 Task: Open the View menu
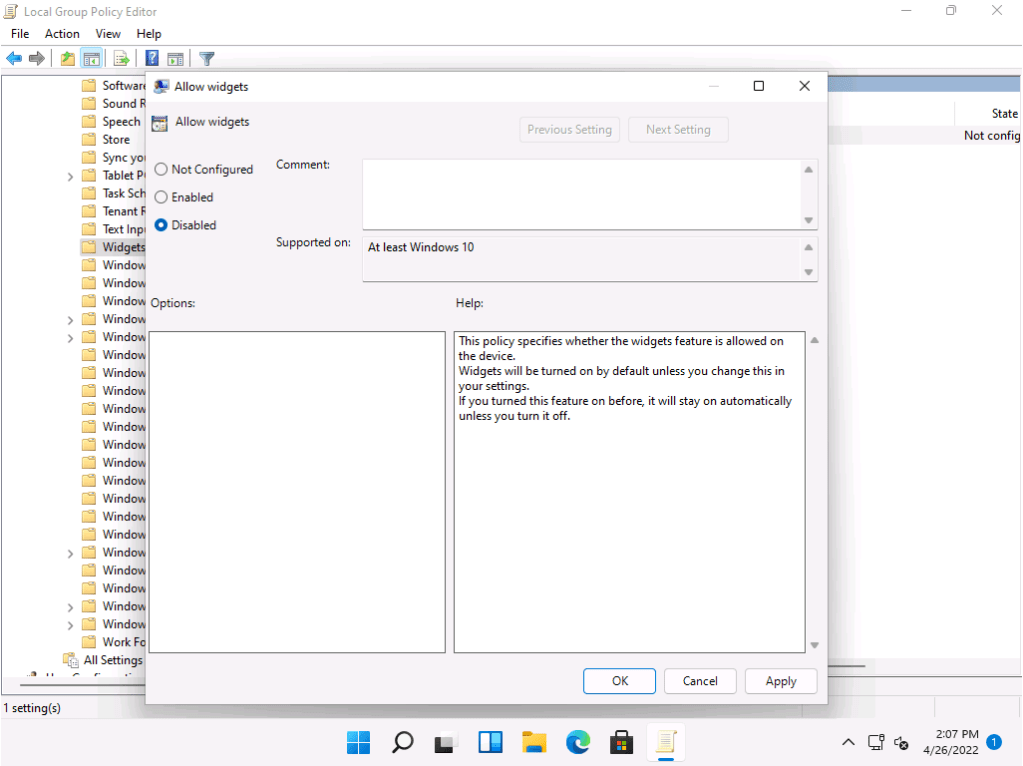tap(107, 33)
